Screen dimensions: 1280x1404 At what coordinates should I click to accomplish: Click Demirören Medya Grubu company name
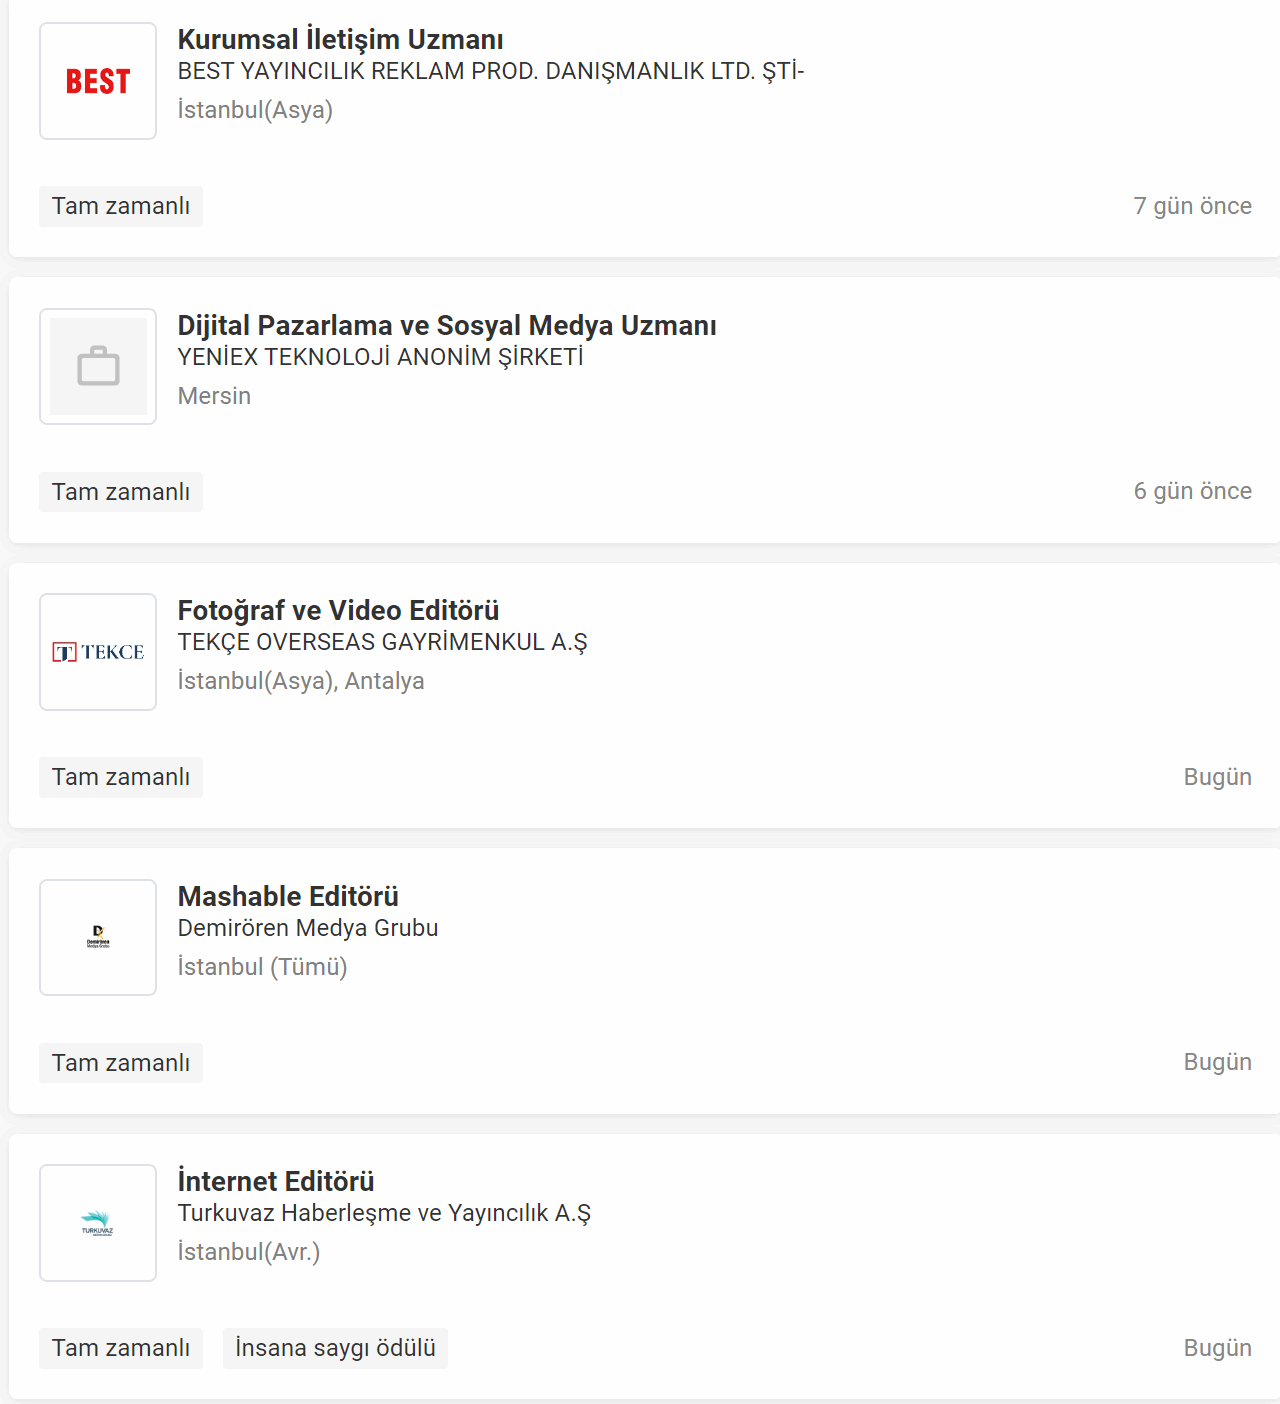[x=308, y=928]
